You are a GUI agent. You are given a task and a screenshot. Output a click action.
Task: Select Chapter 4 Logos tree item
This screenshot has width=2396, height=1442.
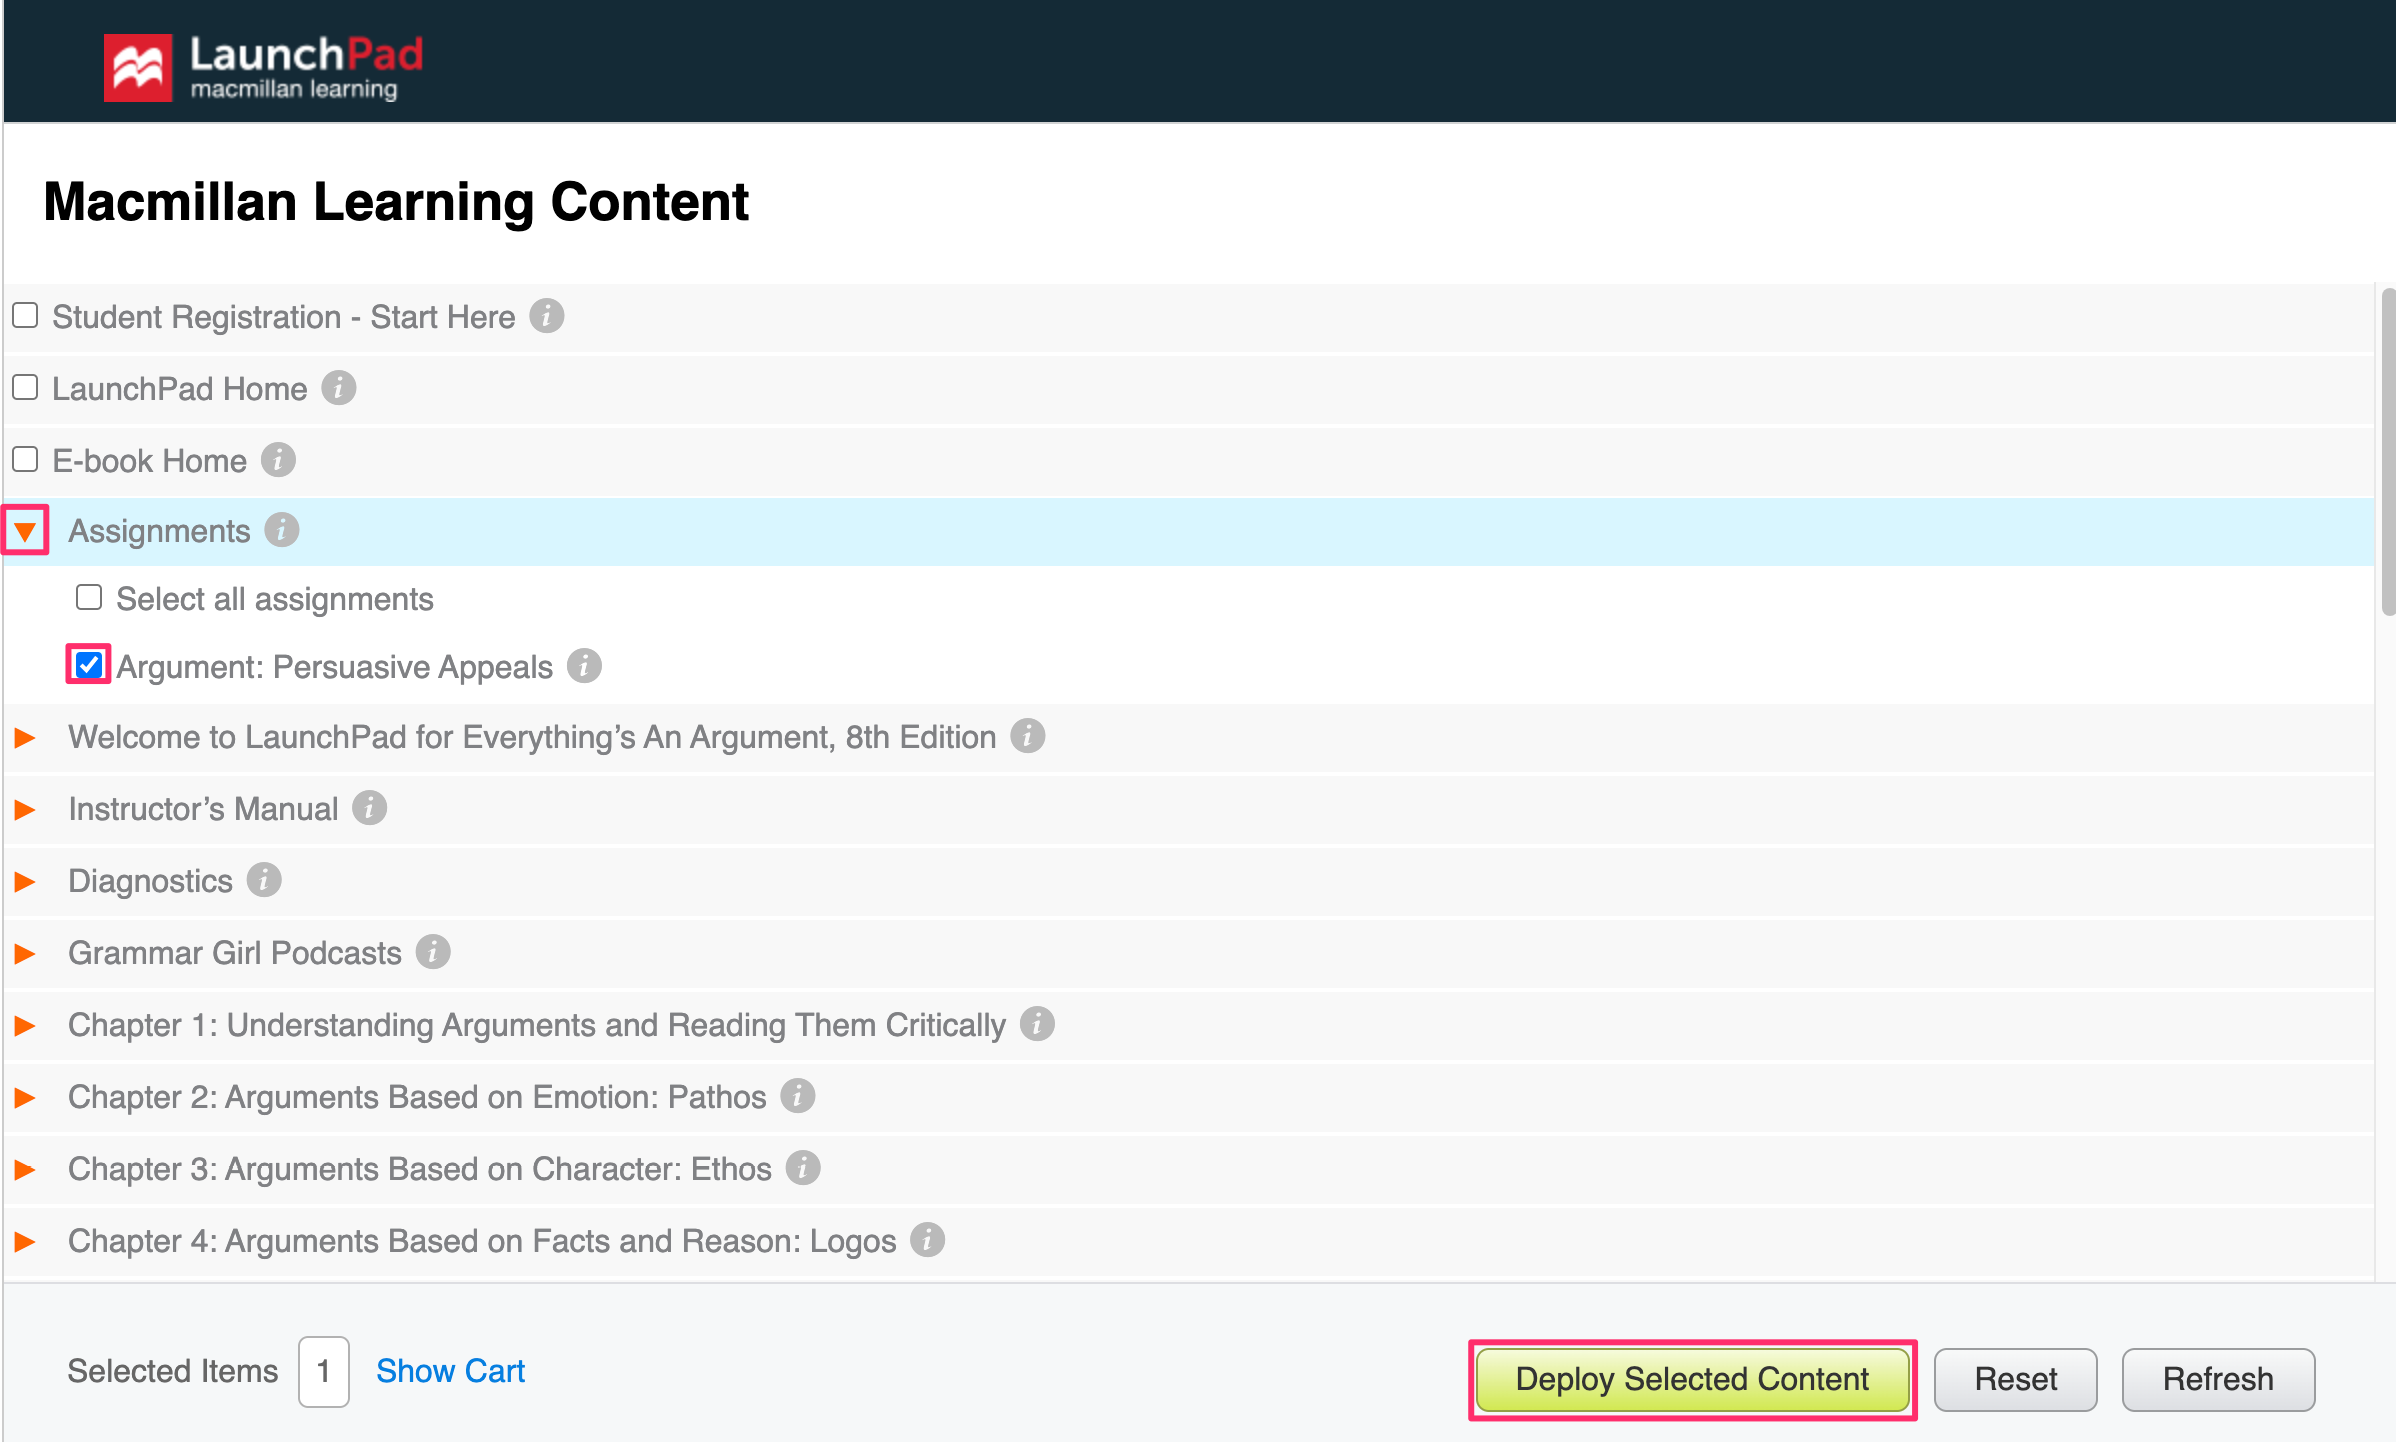coord(481,1241)
